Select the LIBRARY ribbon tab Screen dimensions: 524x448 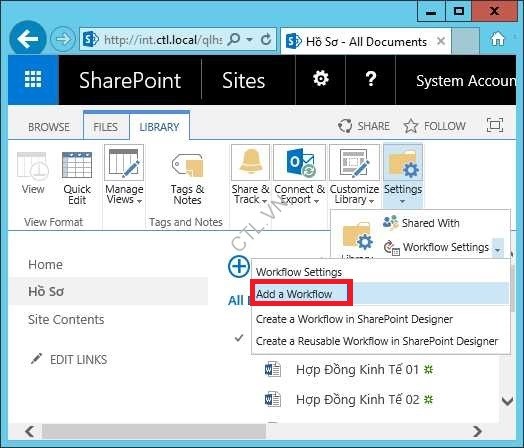[x=159, y=127]
